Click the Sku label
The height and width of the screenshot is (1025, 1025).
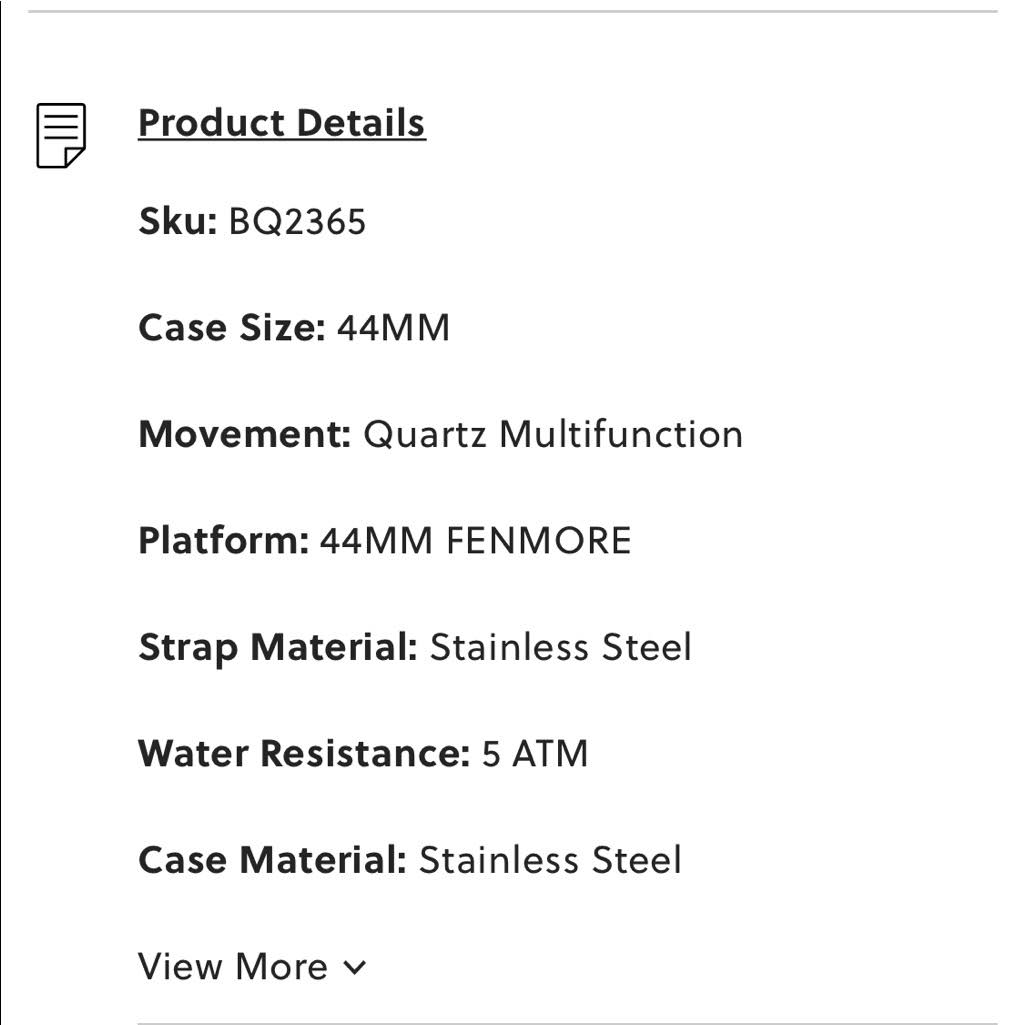(x=177, y=221)
